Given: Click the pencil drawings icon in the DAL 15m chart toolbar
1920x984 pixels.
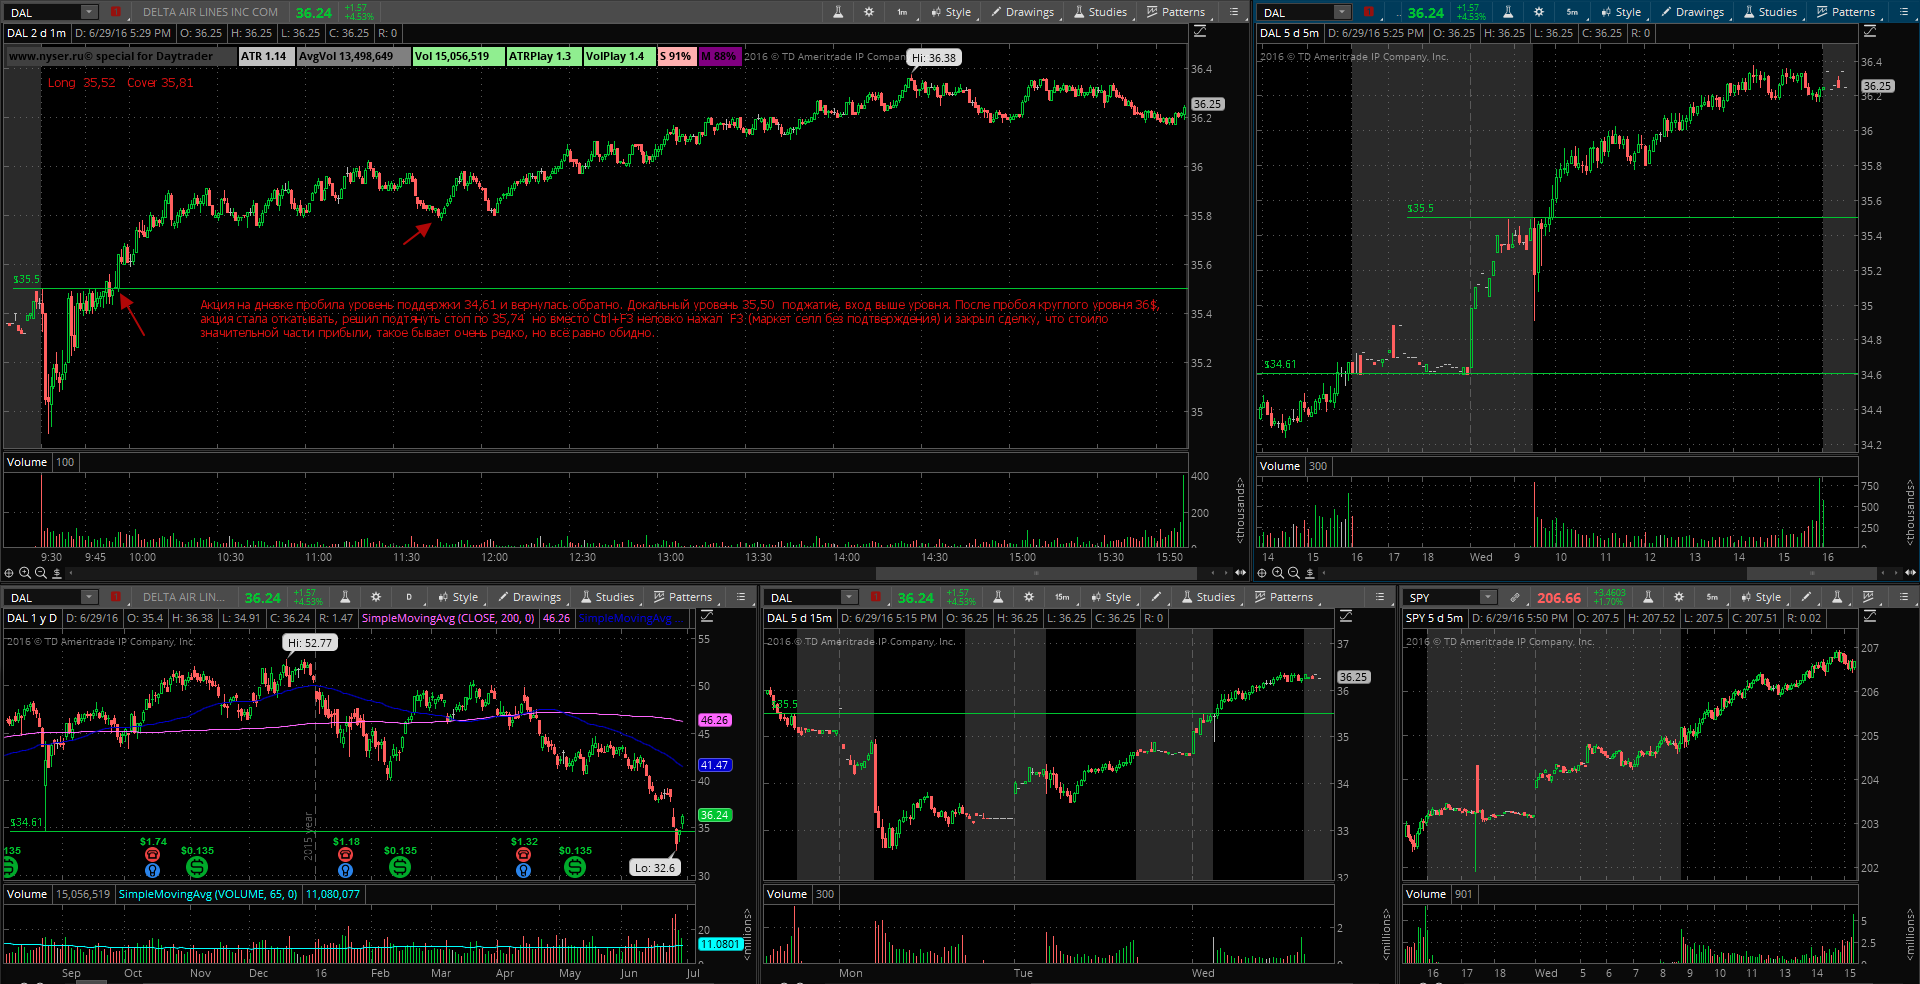Looking at the screenshot, I should pos(1156,597).
